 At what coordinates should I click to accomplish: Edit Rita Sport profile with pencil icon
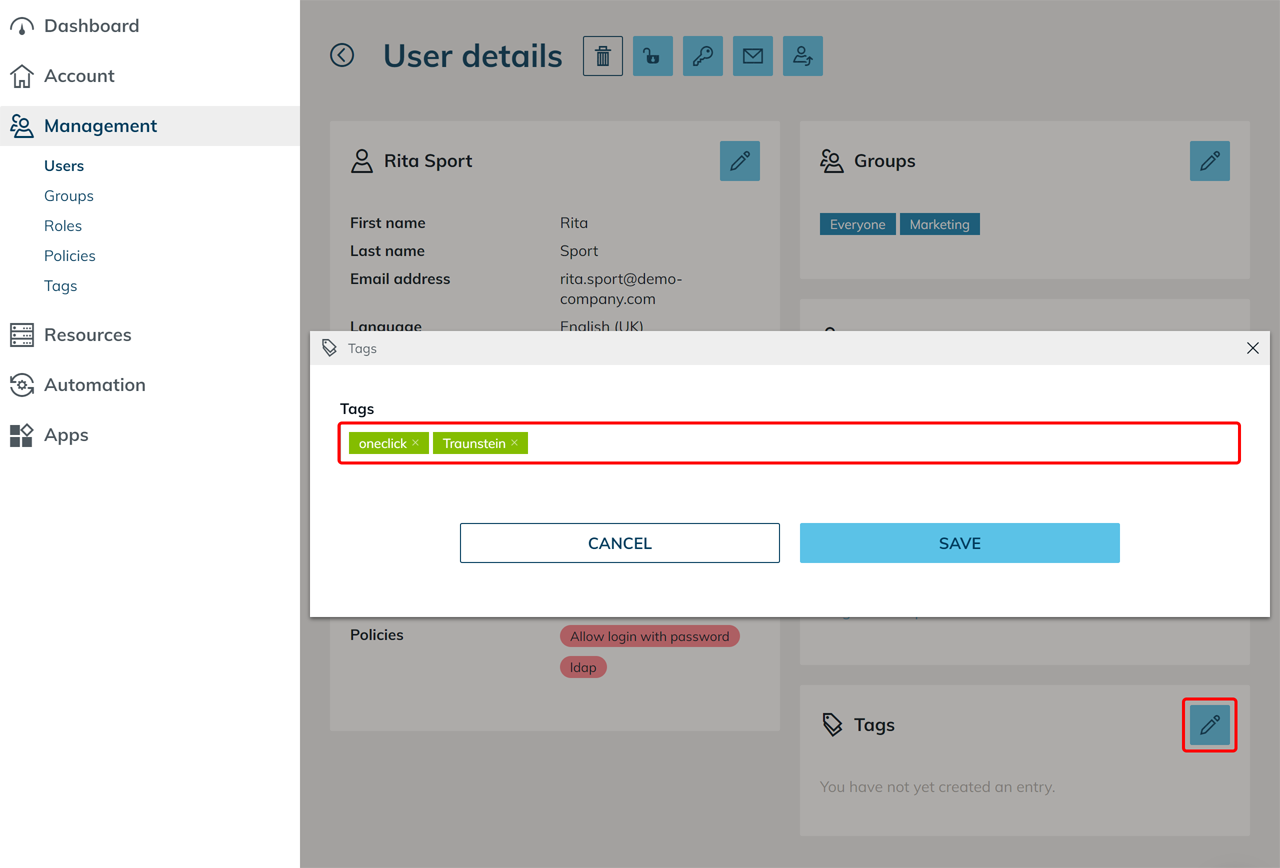pyautogui.click(x=740, y=161)
